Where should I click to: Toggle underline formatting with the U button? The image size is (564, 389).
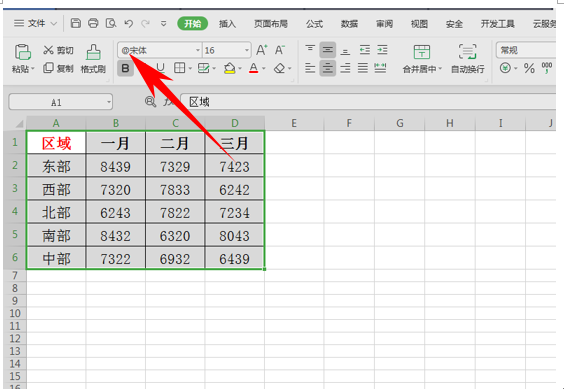[160, 68]
